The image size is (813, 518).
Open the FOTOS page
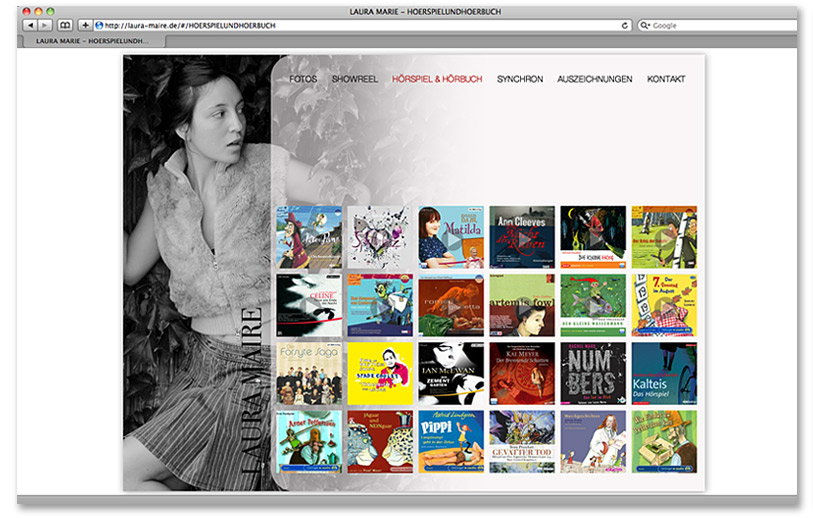[x=303, y=79]
